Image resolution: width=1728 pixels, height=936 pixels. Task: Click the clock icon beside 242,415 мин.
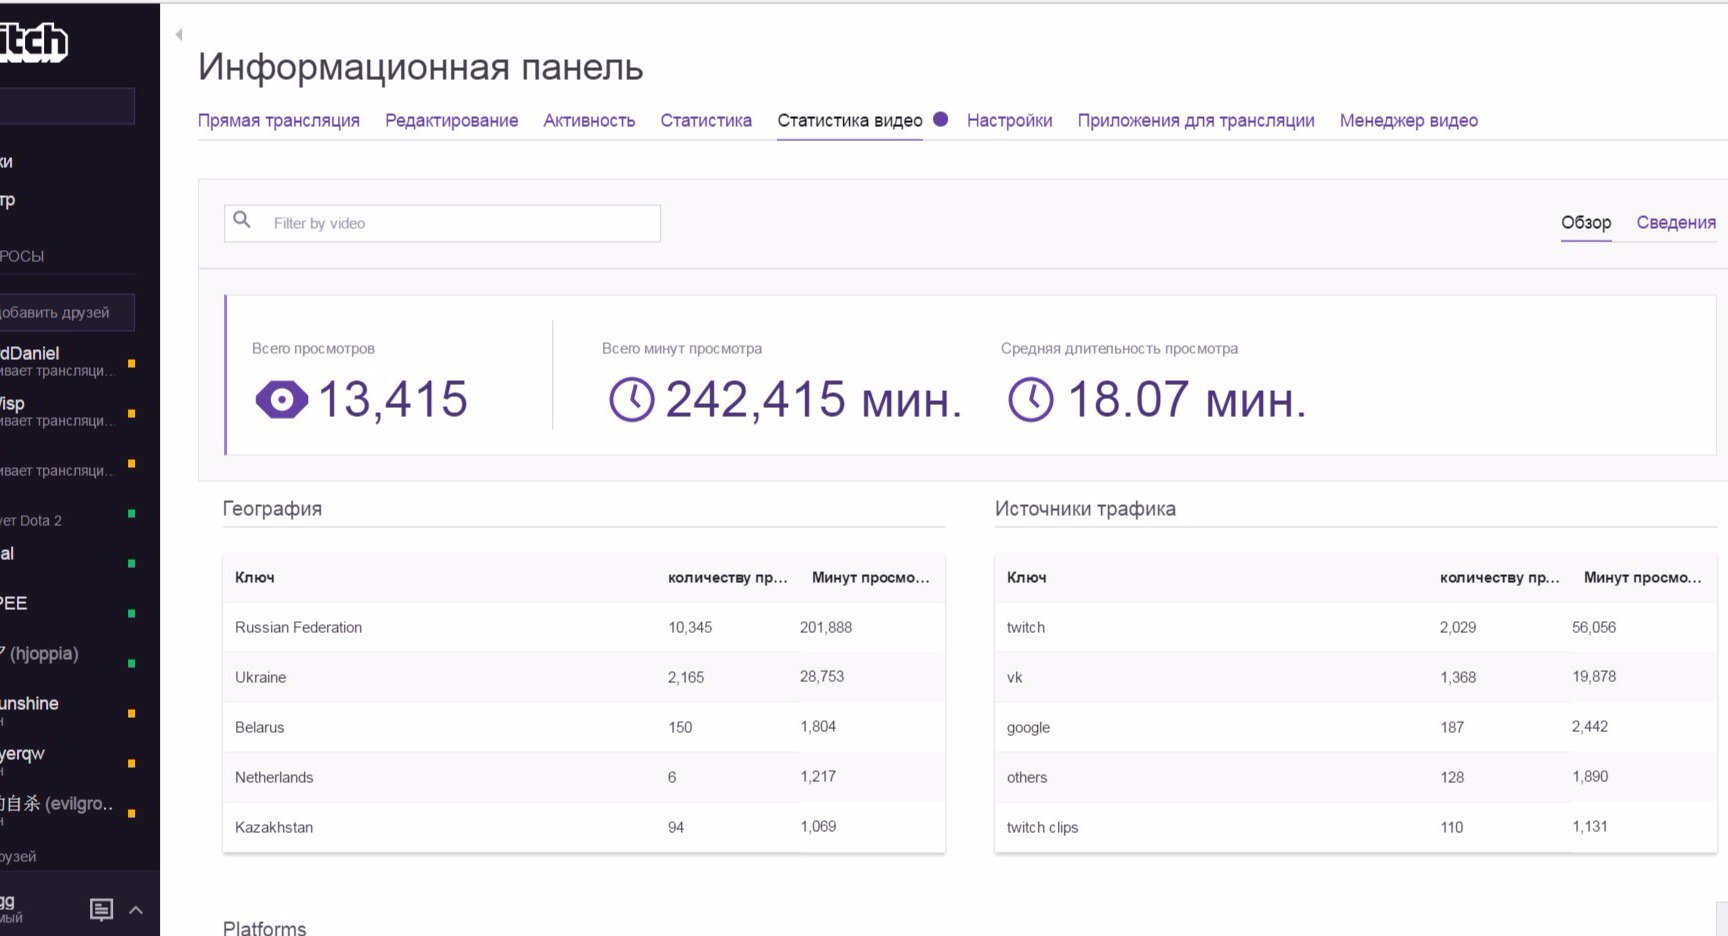tap(631, 400)
